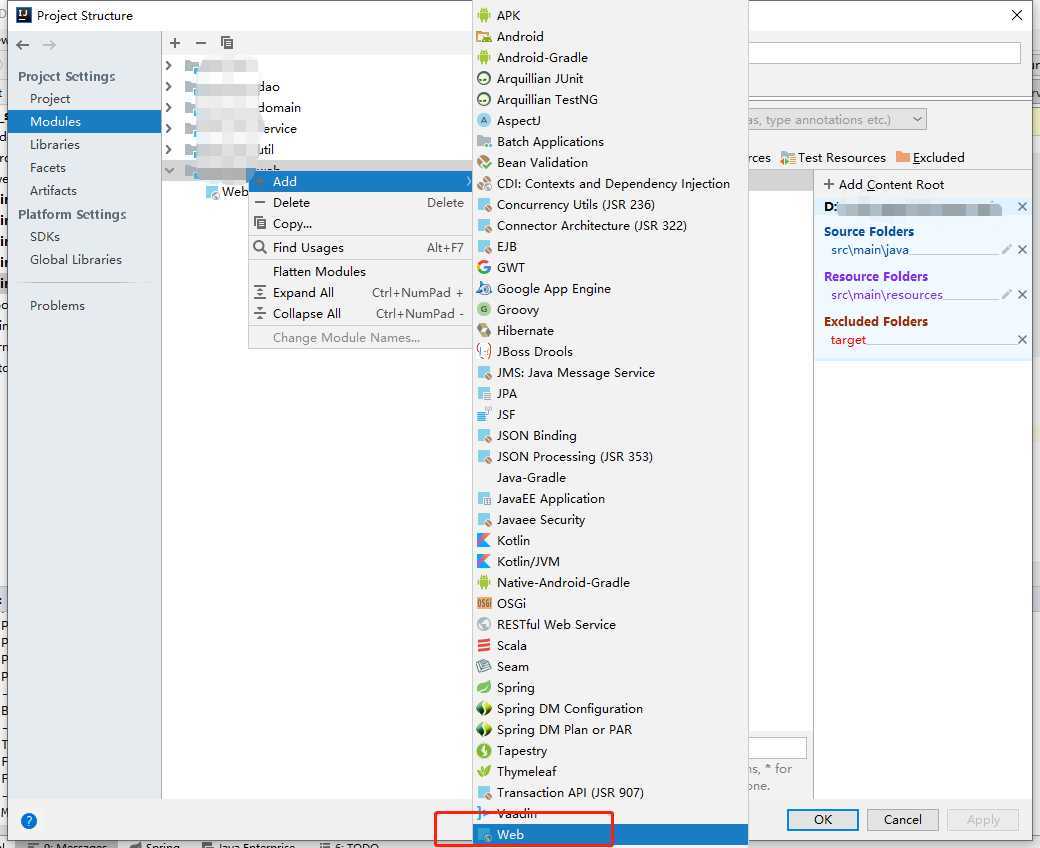Select Flatten Modules in the context menu

pos(360,272)
